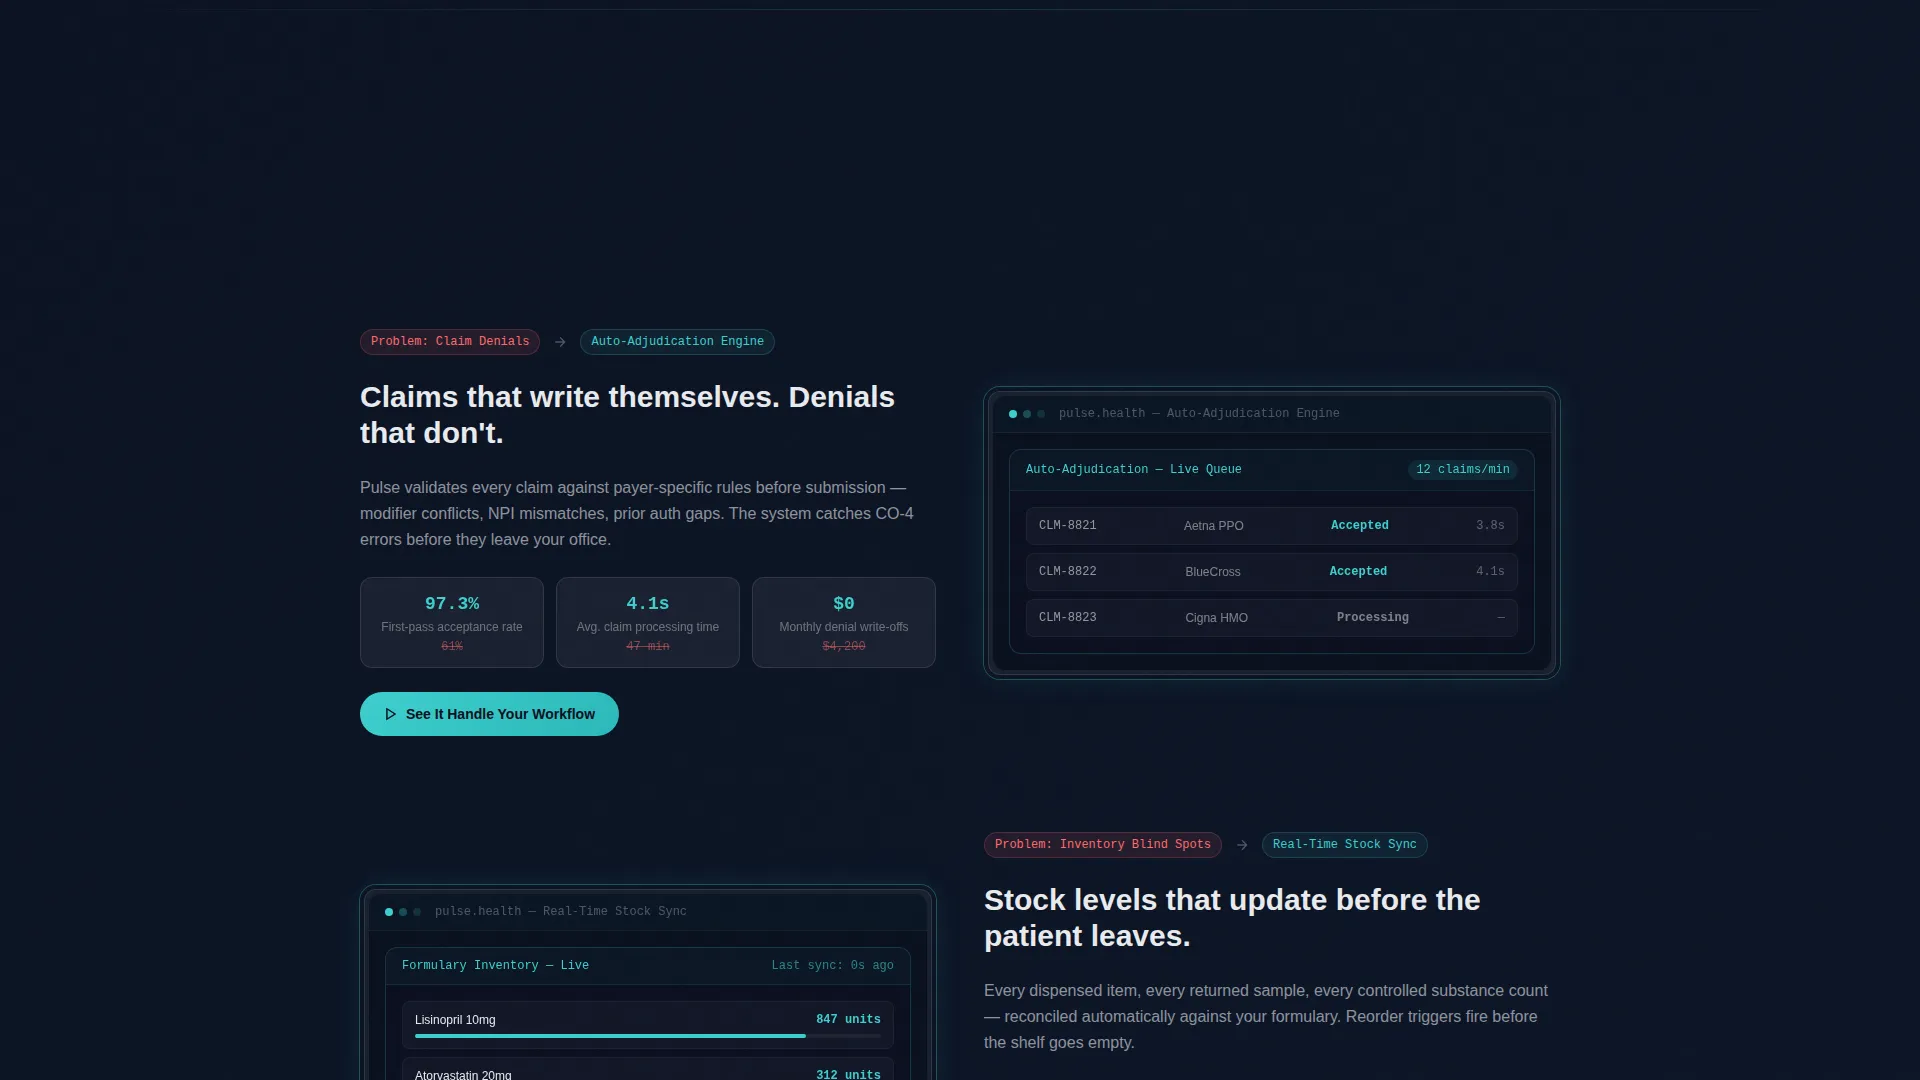
Task: Click the 4.1s time in the CLM-8822 row
Action: 1490,572
